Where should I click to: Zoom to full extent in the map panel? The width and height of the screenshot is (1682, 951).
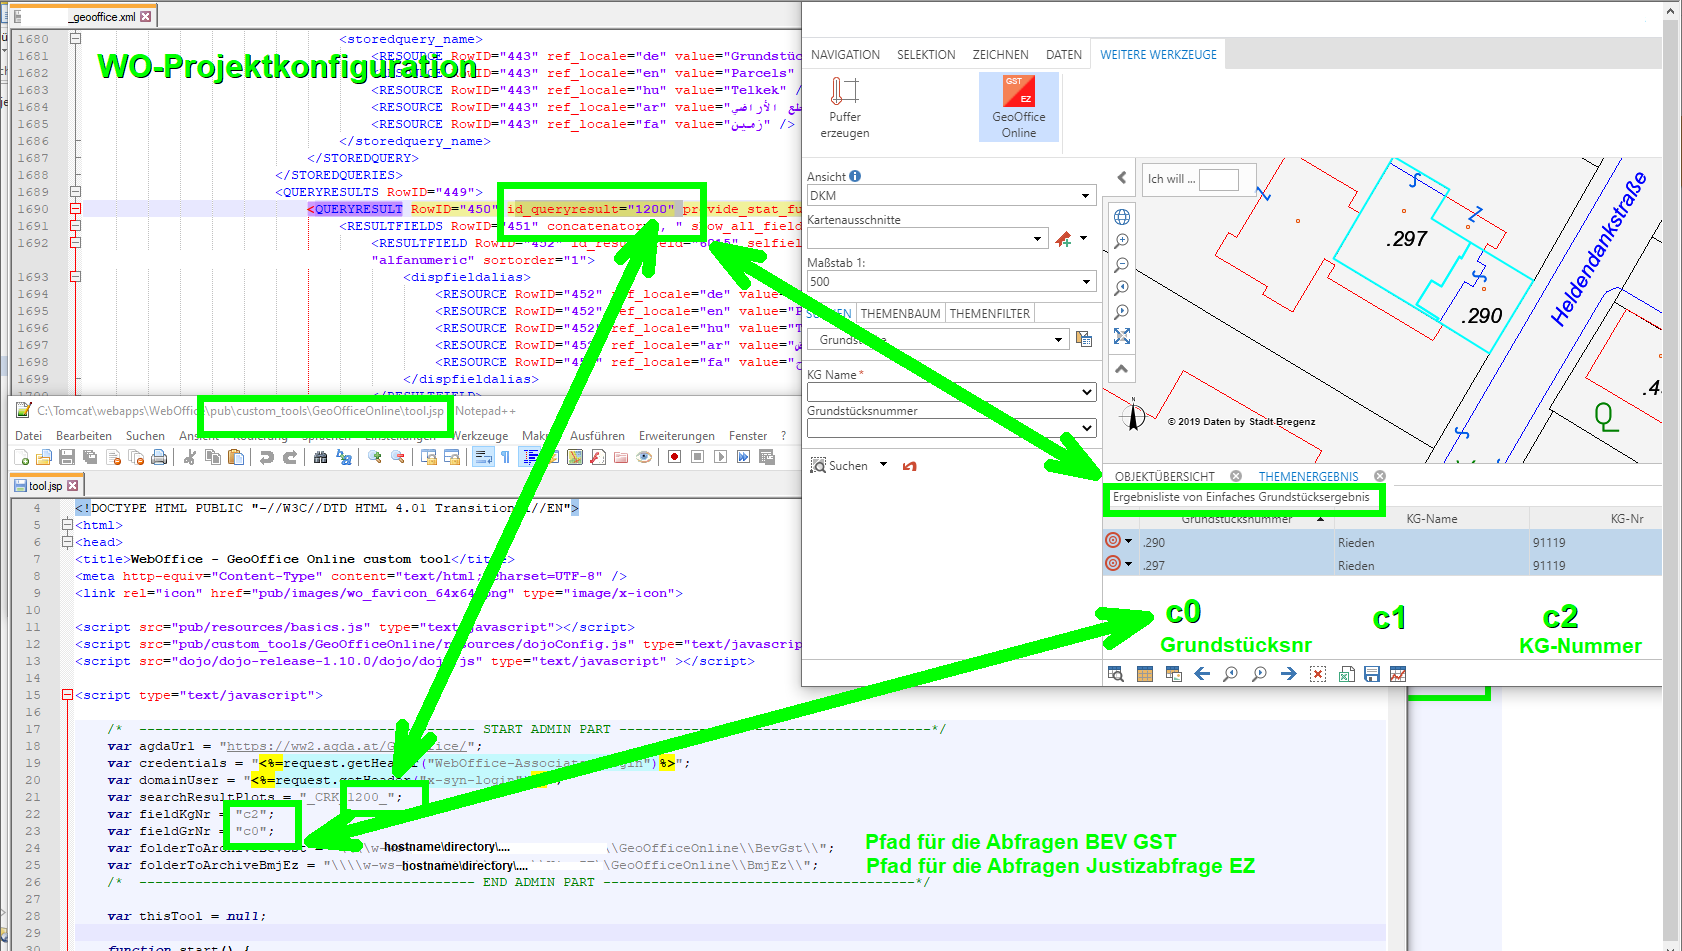[1122, 334]
